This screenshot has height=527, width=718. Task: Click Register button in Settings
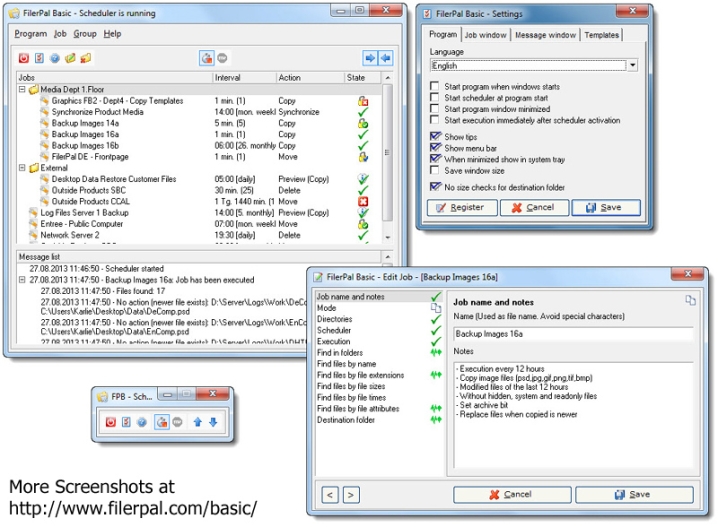click(x=461, y=208)
